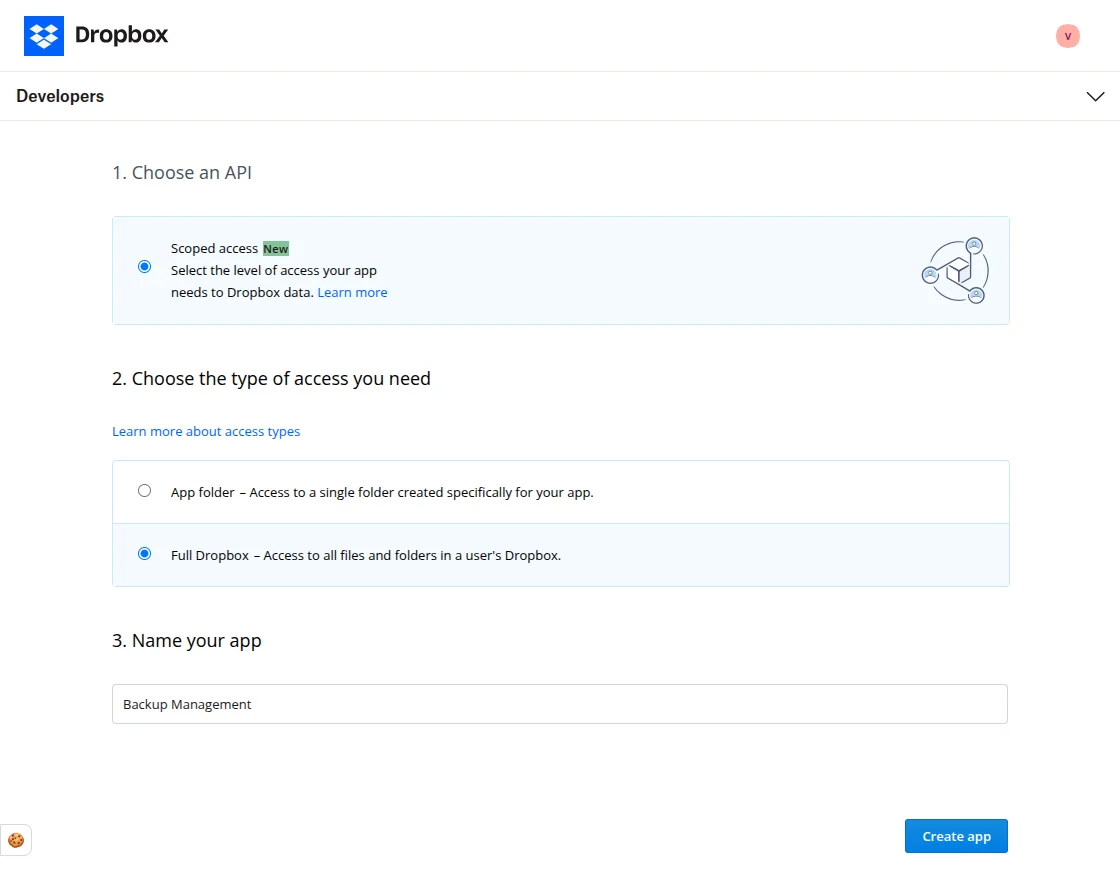Click '2. Choose the type of access' heading

point(271,379)
